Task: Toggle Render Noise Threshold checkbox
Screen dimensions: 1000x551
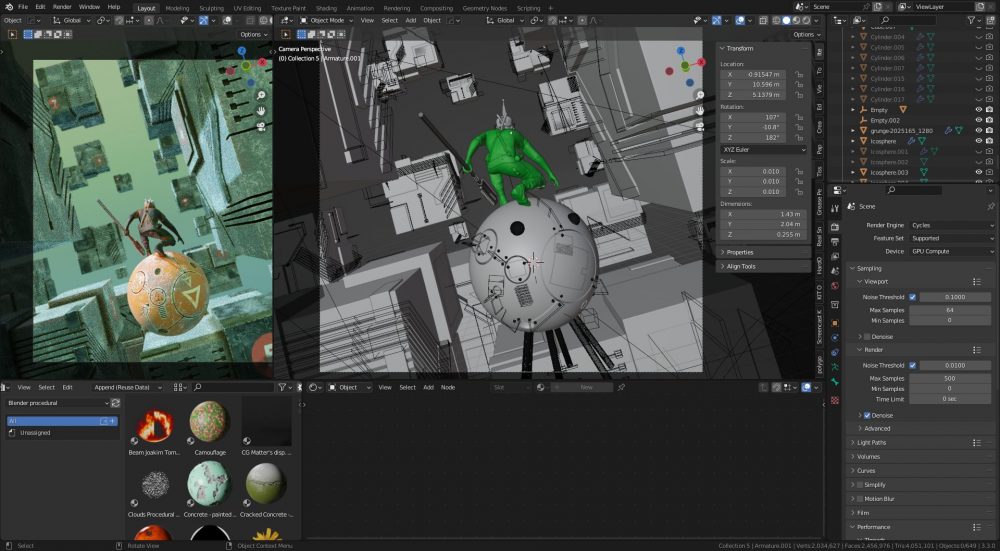Action: 913,365
